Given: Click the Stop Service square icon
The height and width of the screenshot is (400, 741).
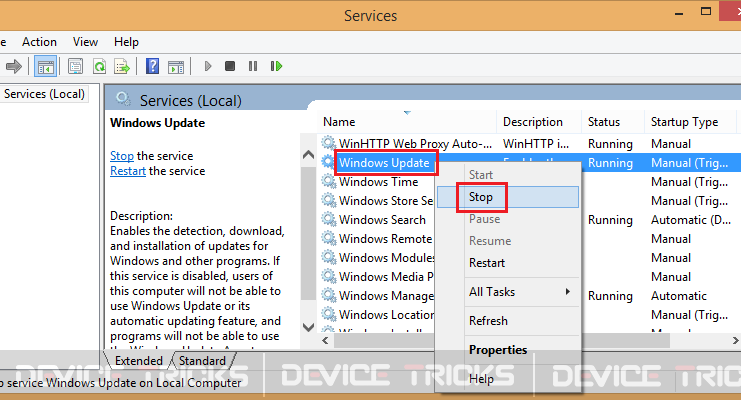Looking at the screenshot, I should coord(230,66).
